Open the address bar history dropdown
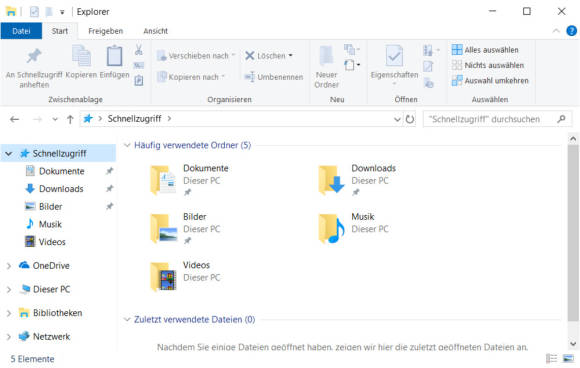This screenshot has width=580, height=368. [x=397, y=119]
